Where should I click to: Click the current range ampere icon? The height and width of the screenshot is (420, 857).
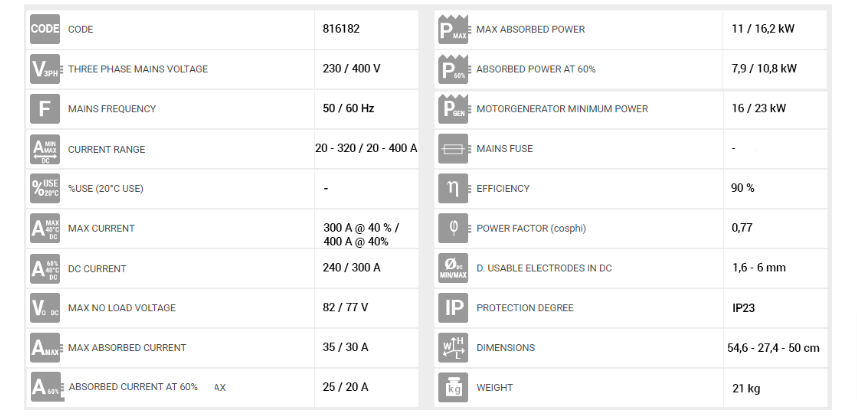[45, 149]
